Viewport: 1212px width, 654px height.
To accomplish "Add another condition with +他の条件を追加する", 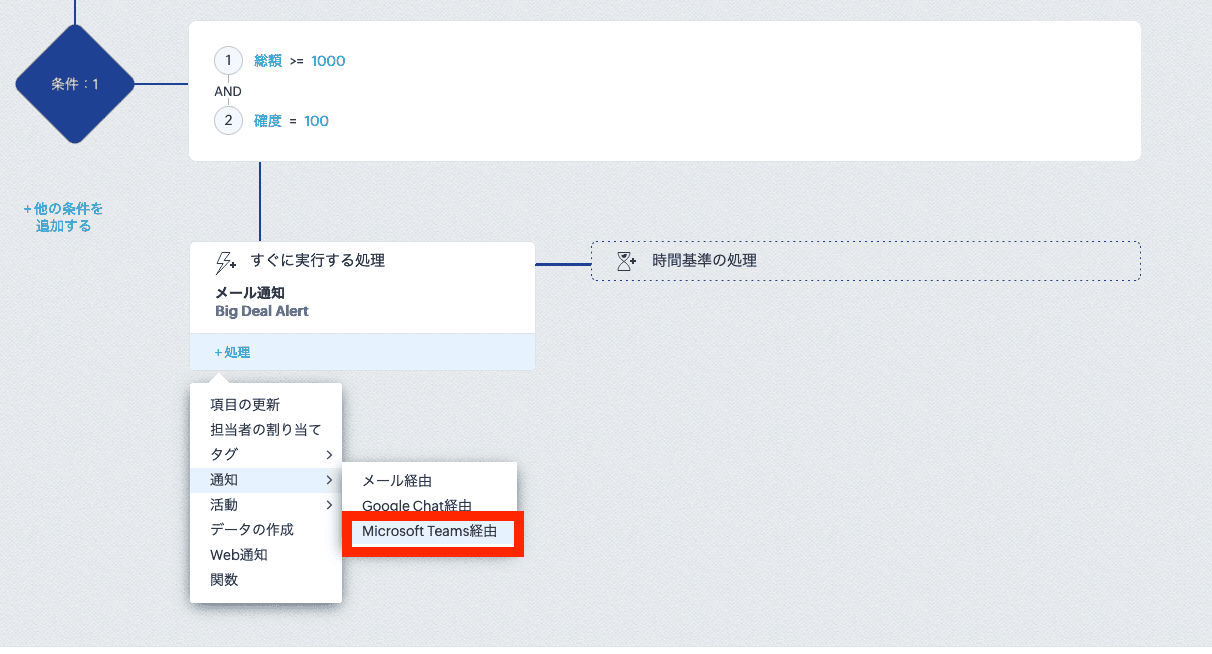I will (x=63, y=217).
